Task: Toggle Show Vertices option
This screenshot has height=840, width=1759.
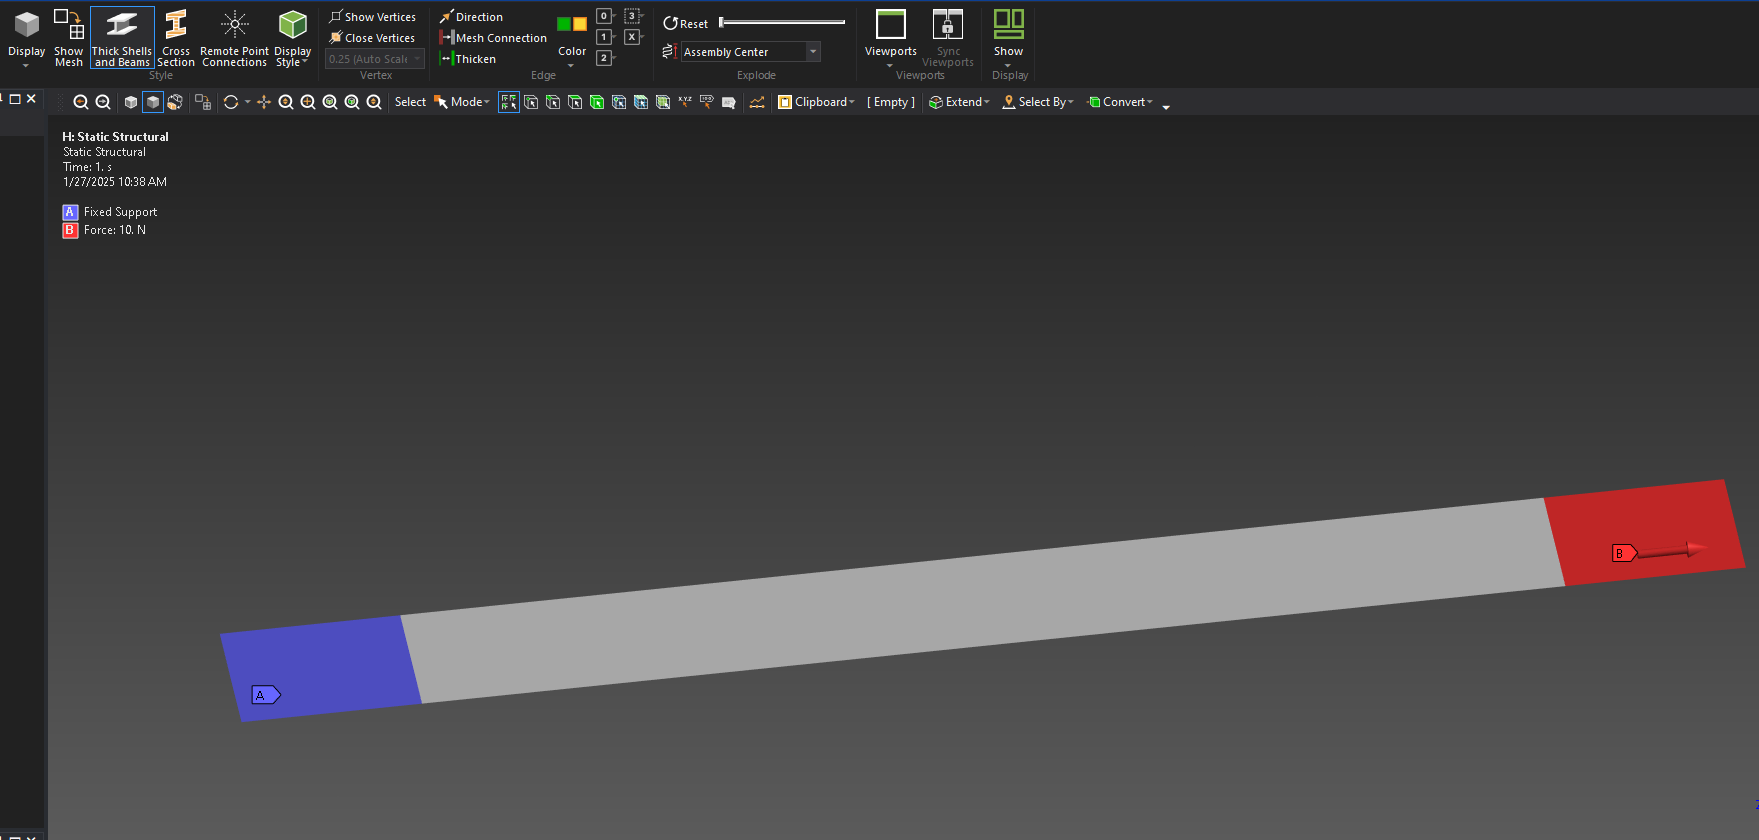Action: tap(372, 17)
